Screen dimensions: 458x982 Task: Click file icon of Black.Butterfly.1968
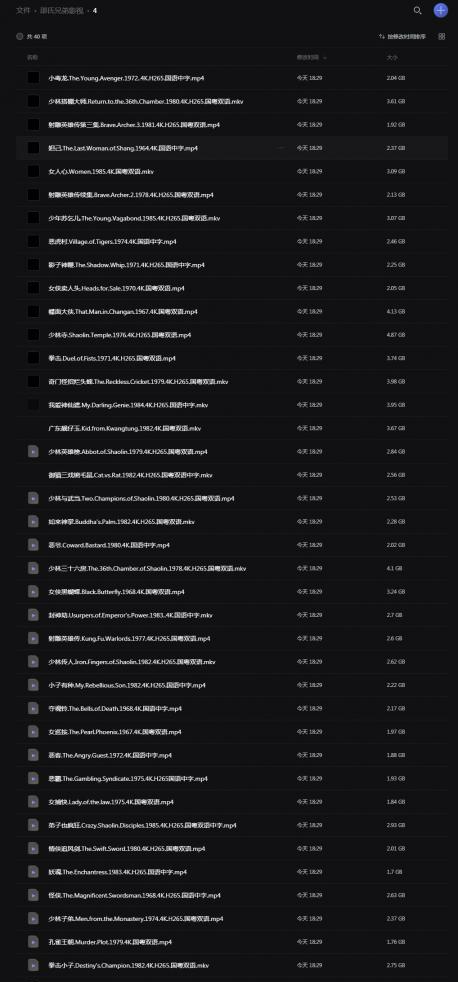[x=33, y=592]
